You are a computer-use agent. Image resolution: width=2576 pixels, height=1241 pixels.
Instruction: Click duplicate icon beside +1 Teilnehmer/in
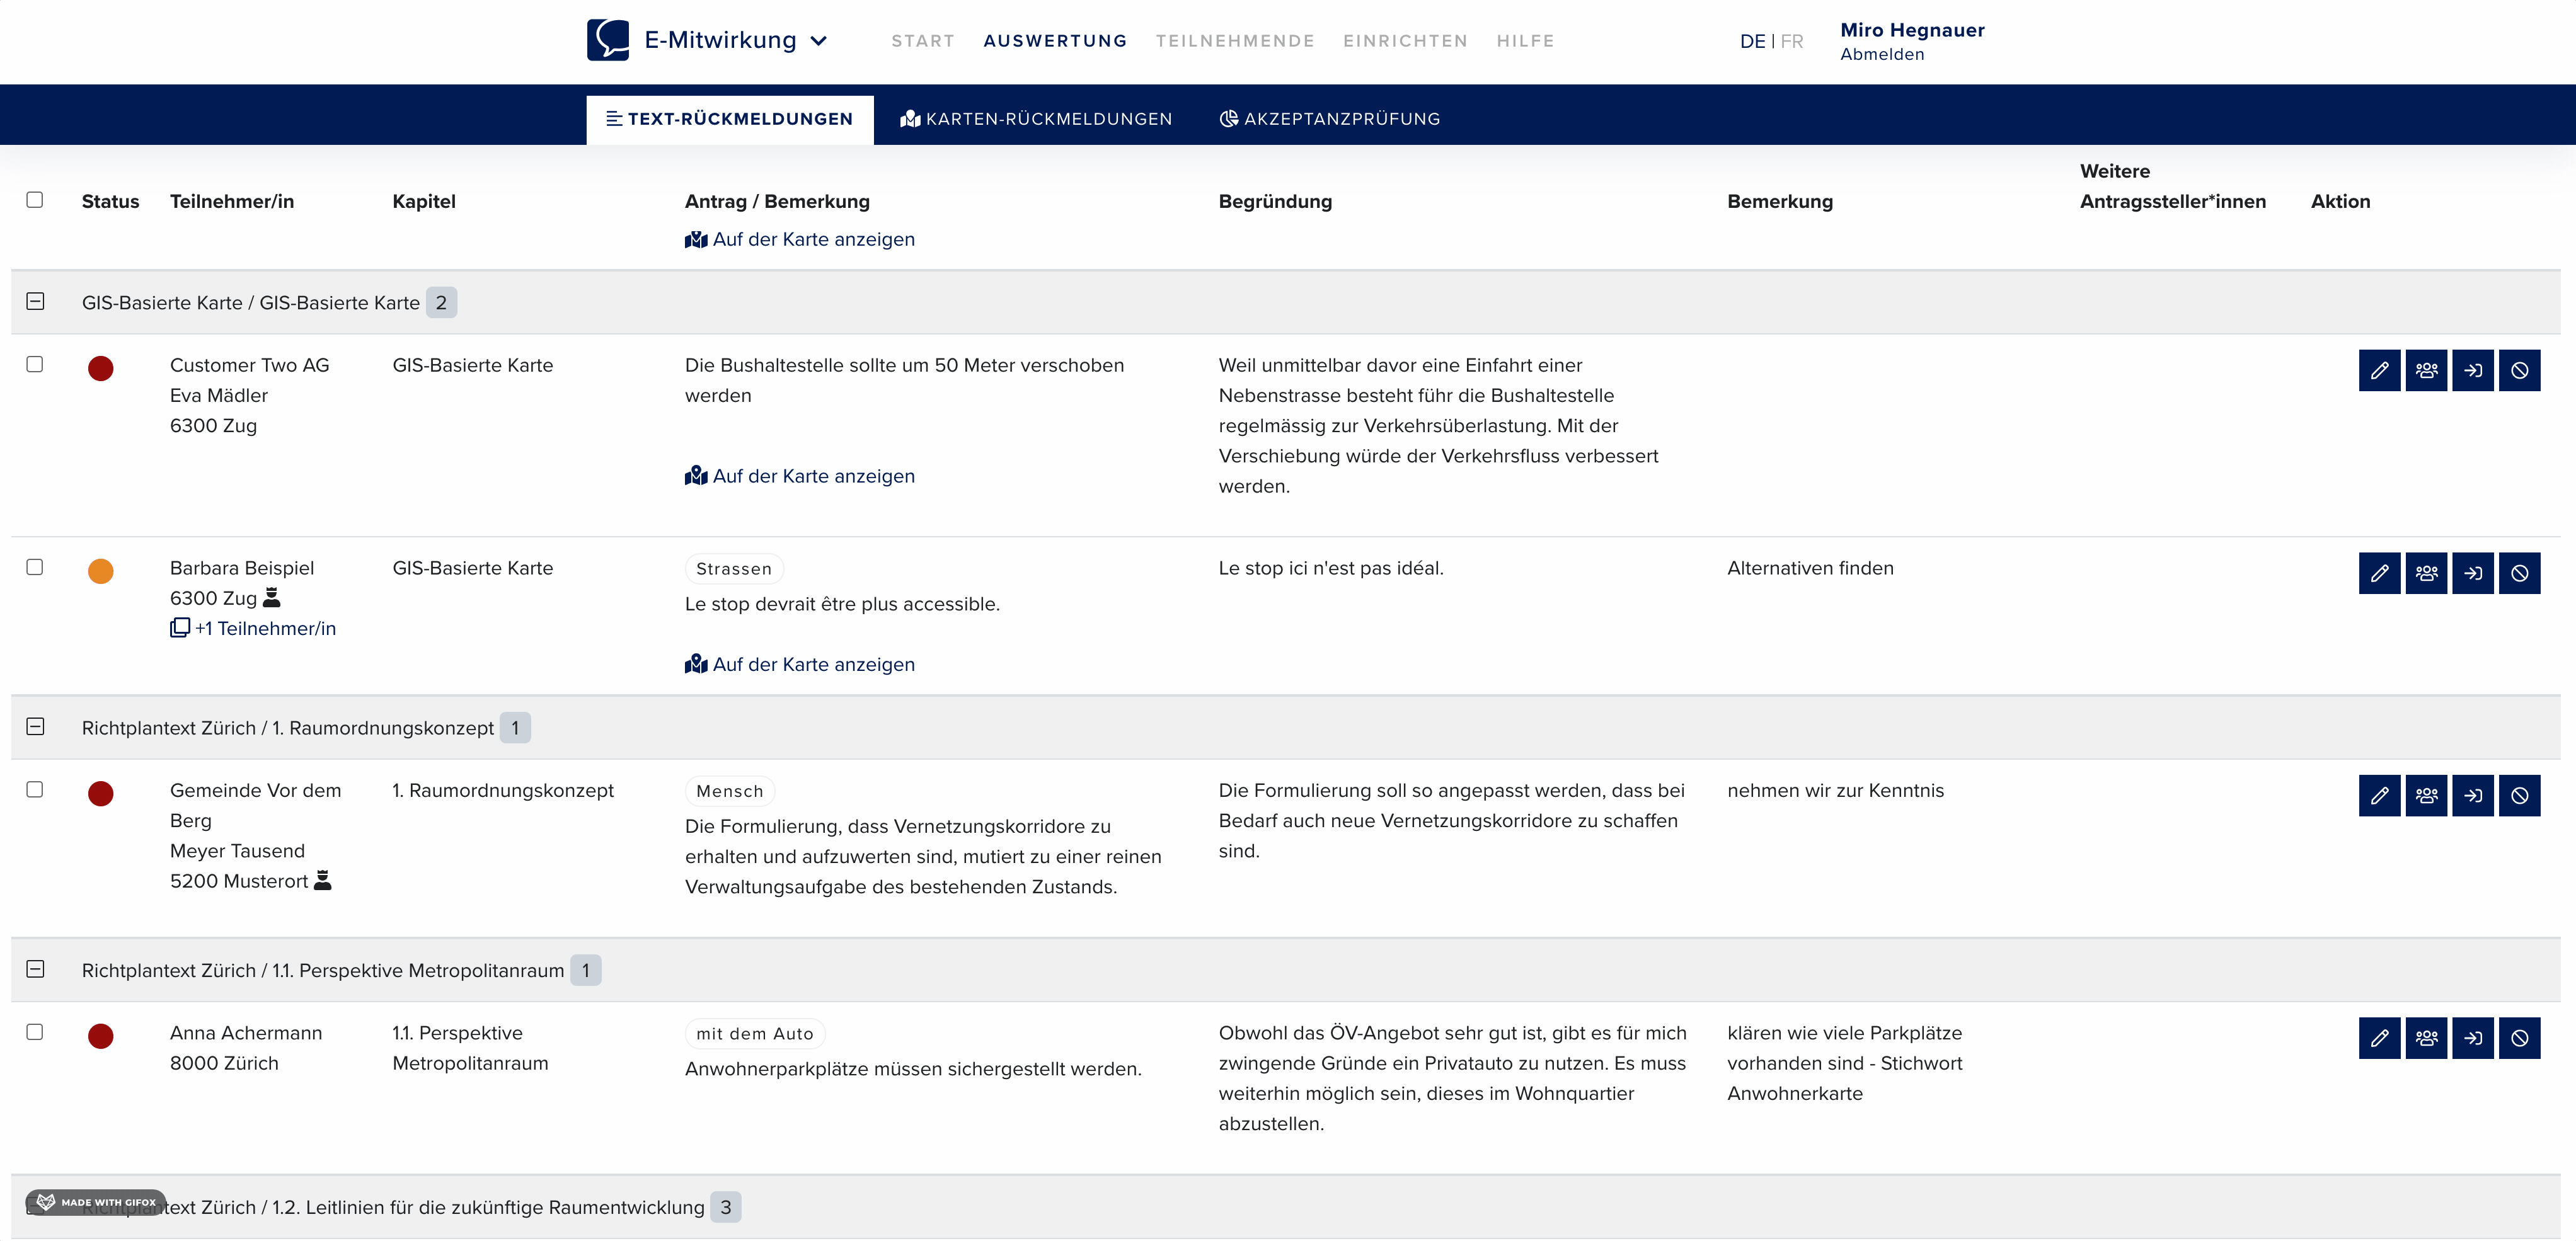pyautogui.click(x=180, y=628)
